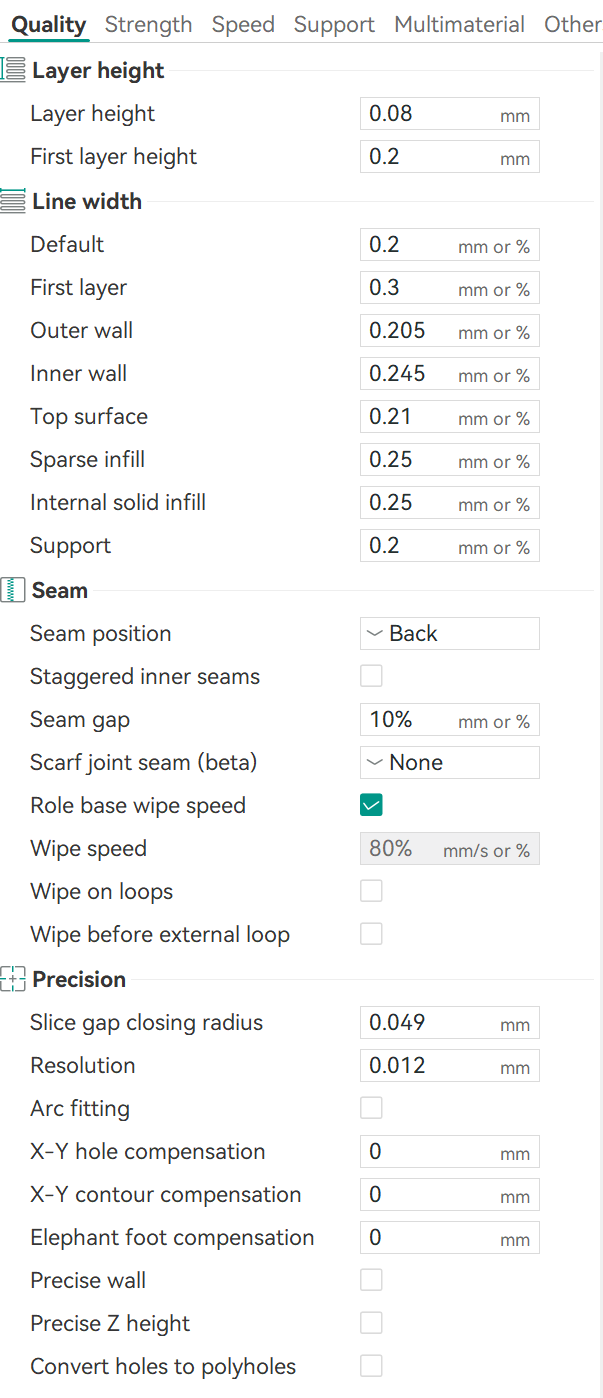Open the Support tab

(334, 24)
